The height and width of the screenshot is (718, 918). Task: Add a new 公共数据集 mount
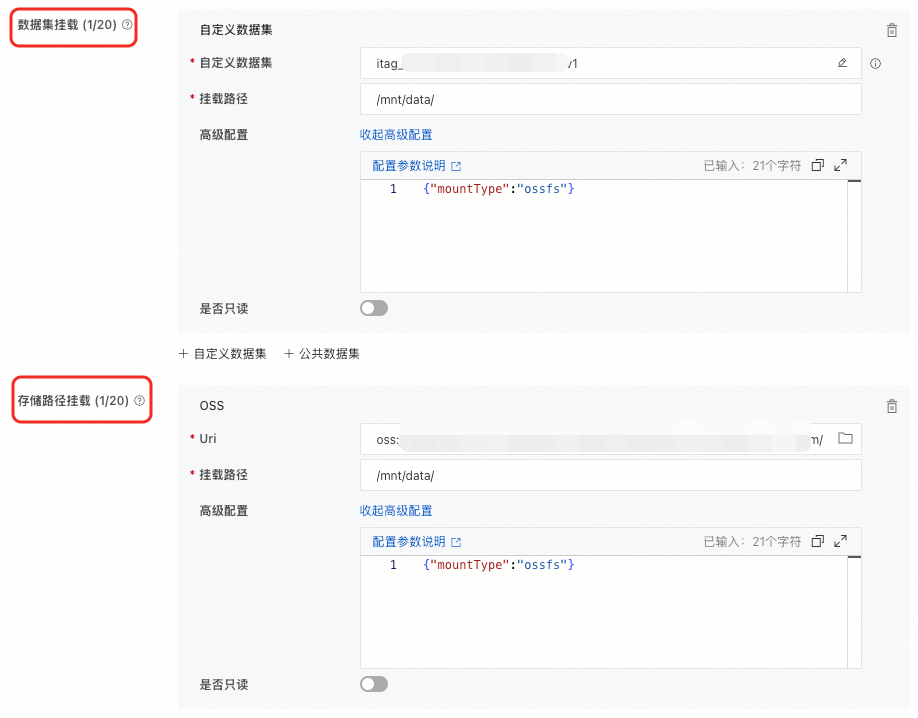pos(322,354)
